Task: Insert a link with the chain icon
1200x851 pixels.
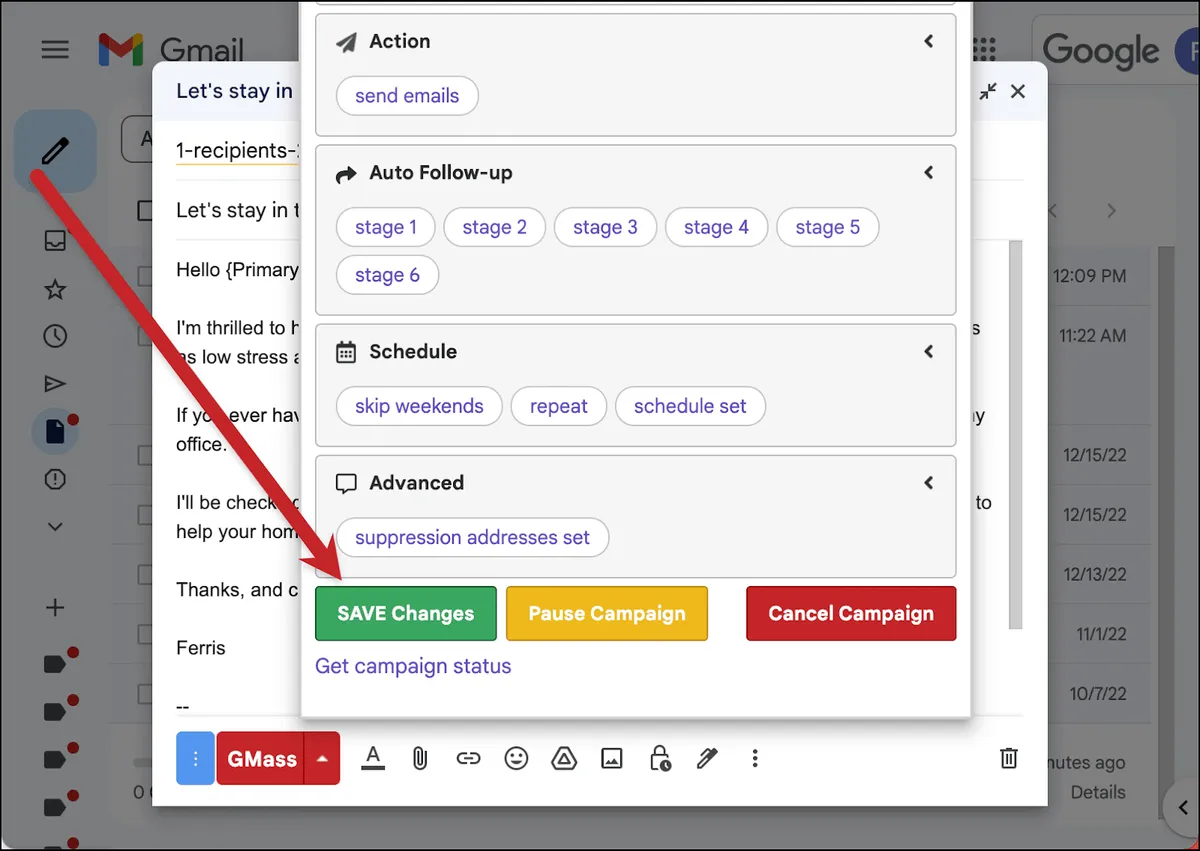Action: (468, 759)
